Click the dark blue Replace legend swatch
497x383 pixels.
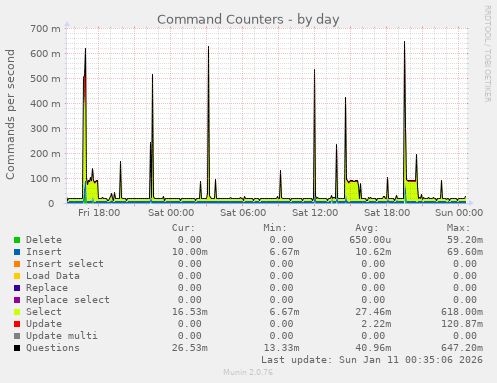[17, 288]
